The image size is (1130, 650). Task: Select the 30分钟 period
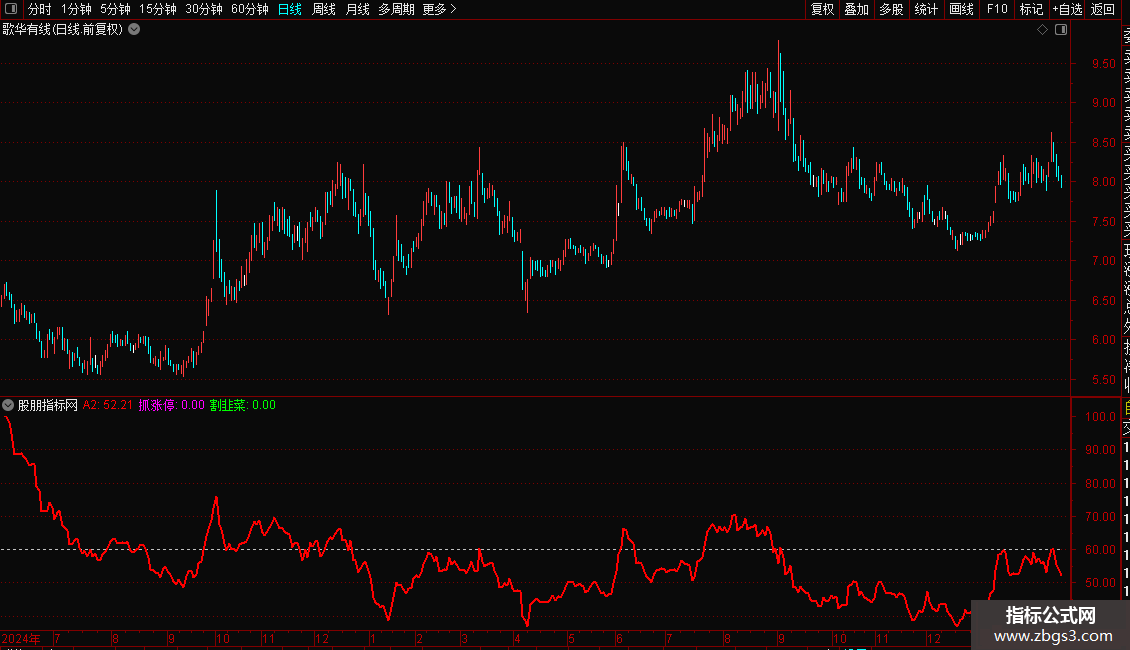coord(204,9)
